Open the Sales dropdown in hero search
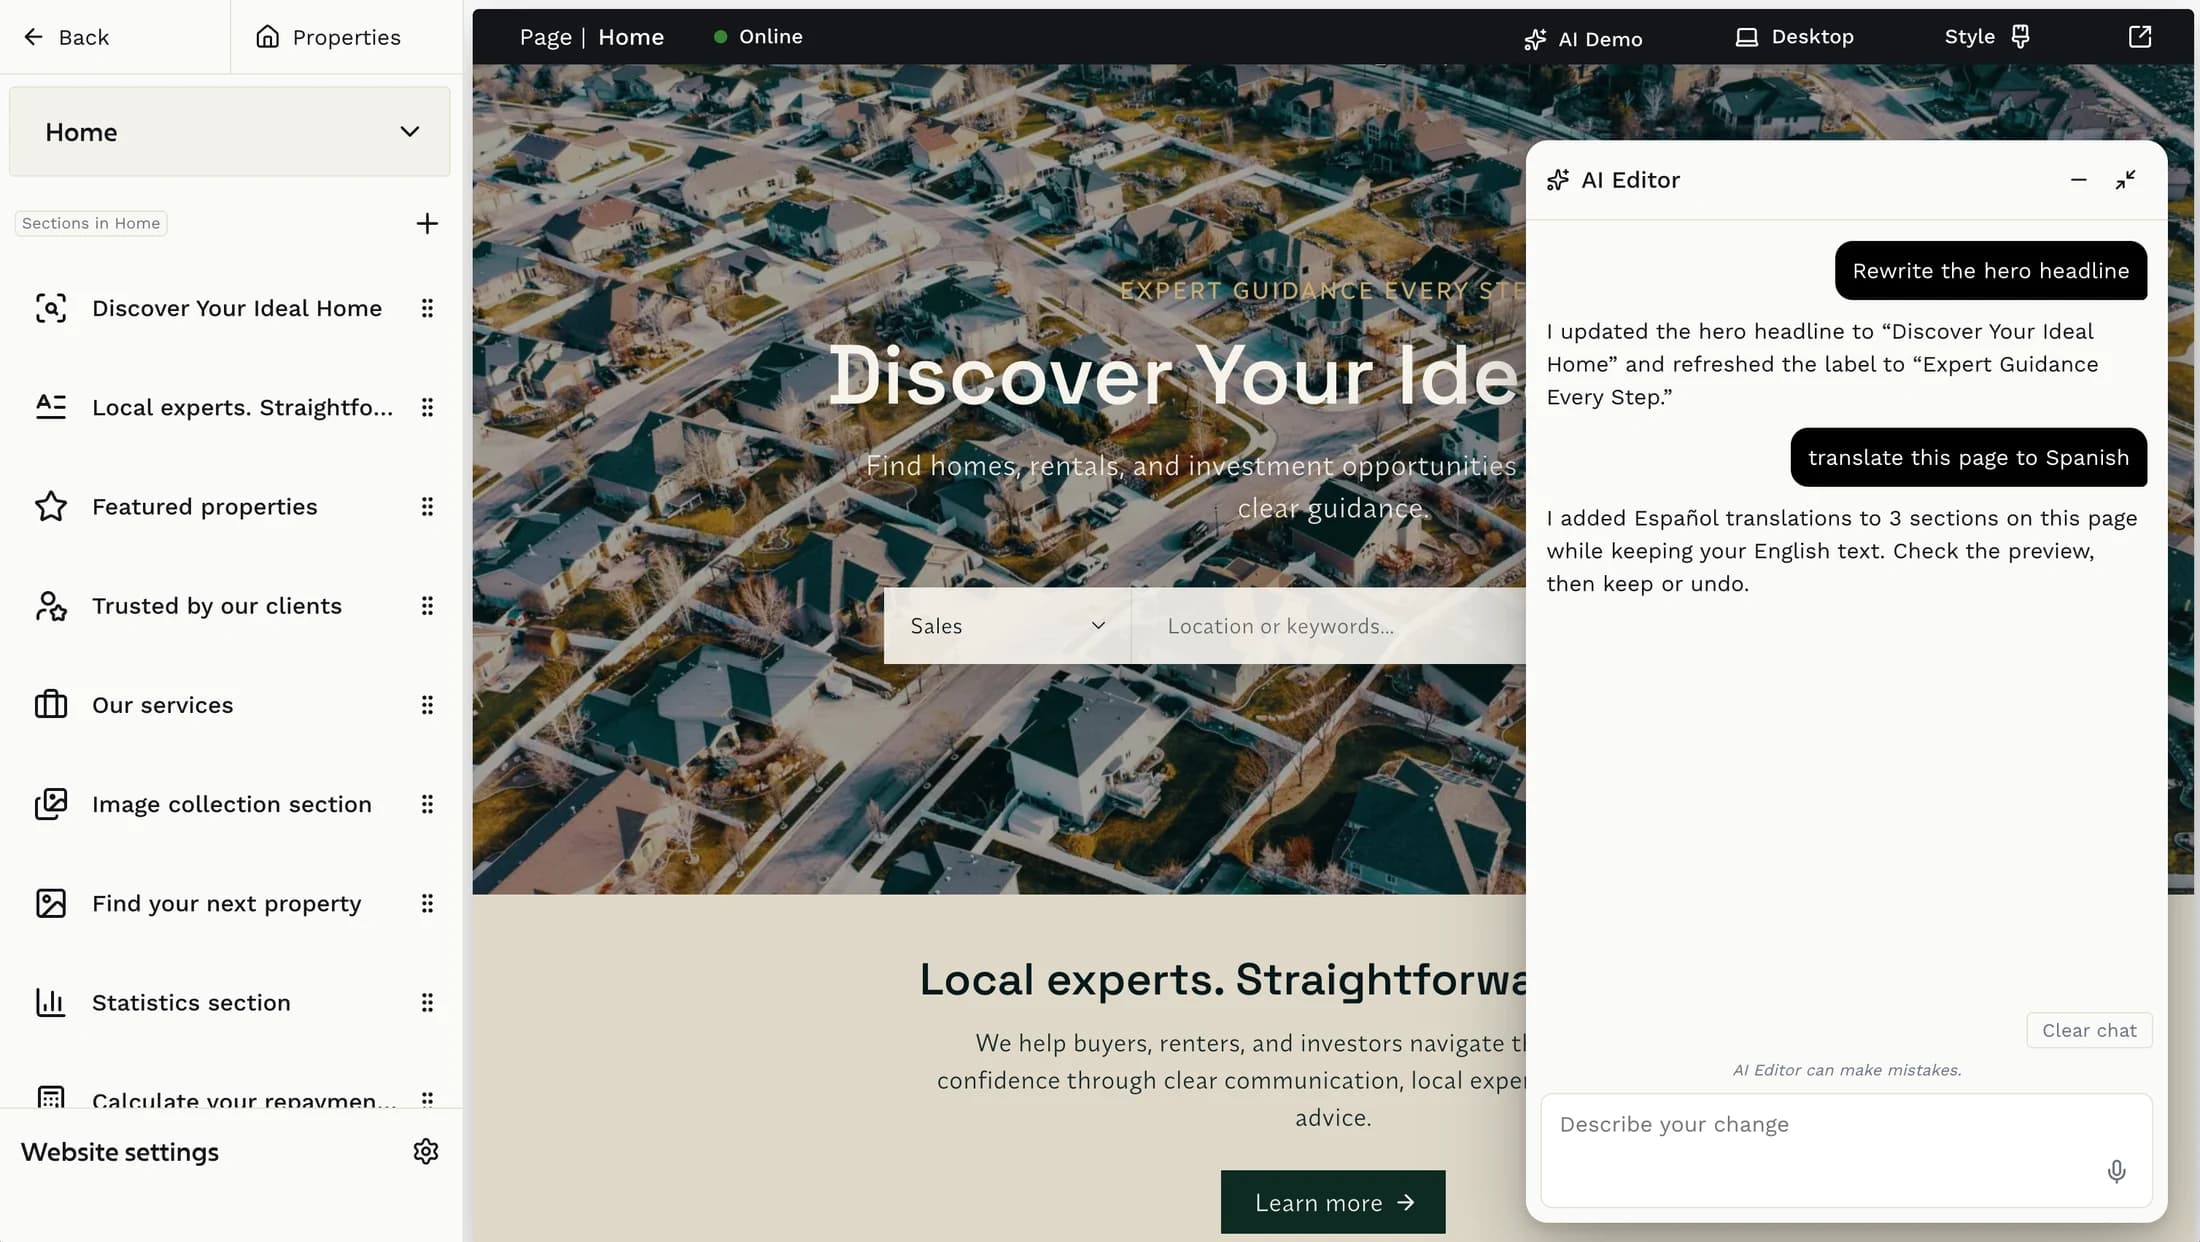Screen dimensions: 2200x1242 [x=1007, y=626]
